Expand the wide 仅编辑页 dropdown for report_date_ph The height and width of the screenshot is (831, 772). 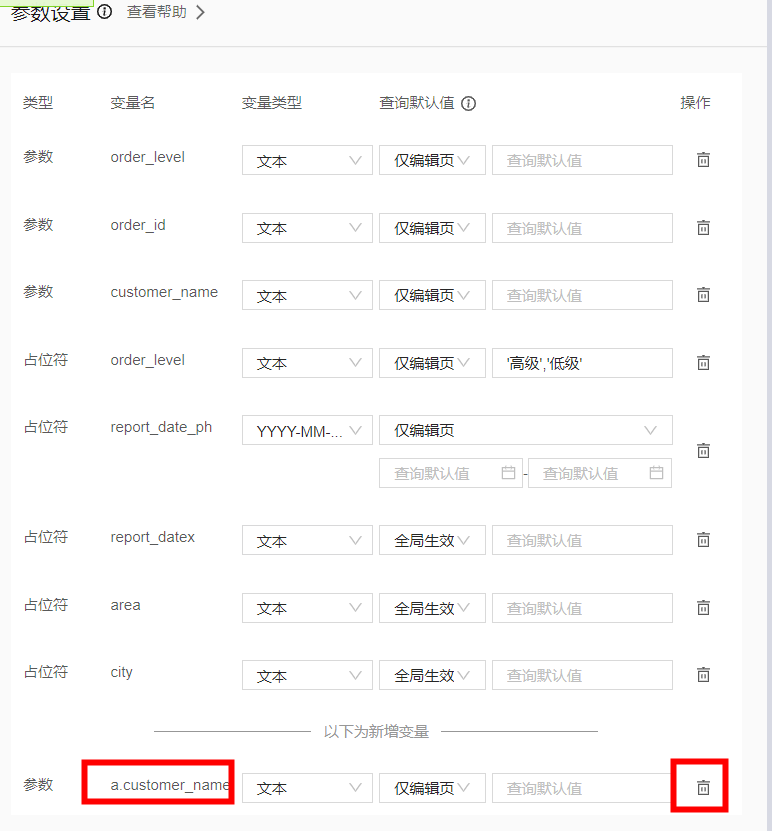point(525,431)
